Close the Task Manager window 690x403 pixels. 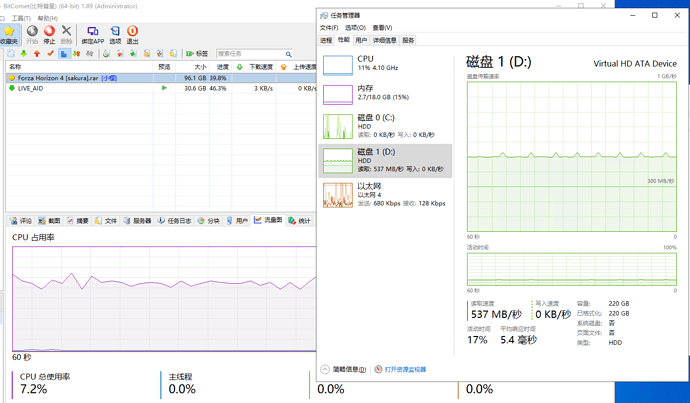[677, 15]
